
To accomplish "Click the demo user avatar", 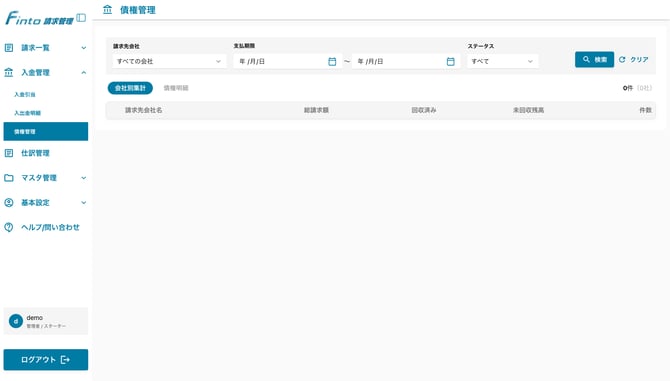I will 16,321.
